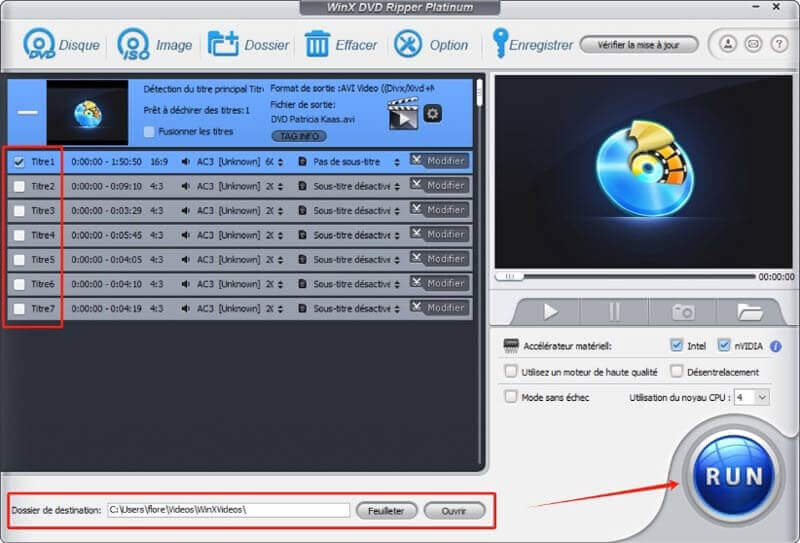The height and width of the screenshot is (543, 800).
Task: Click the hardware accelerator chip icon
Action: (511, 345)
